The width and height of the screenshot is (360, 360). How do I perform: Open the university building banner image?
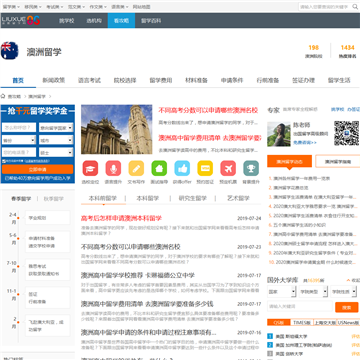click(117, 130)
